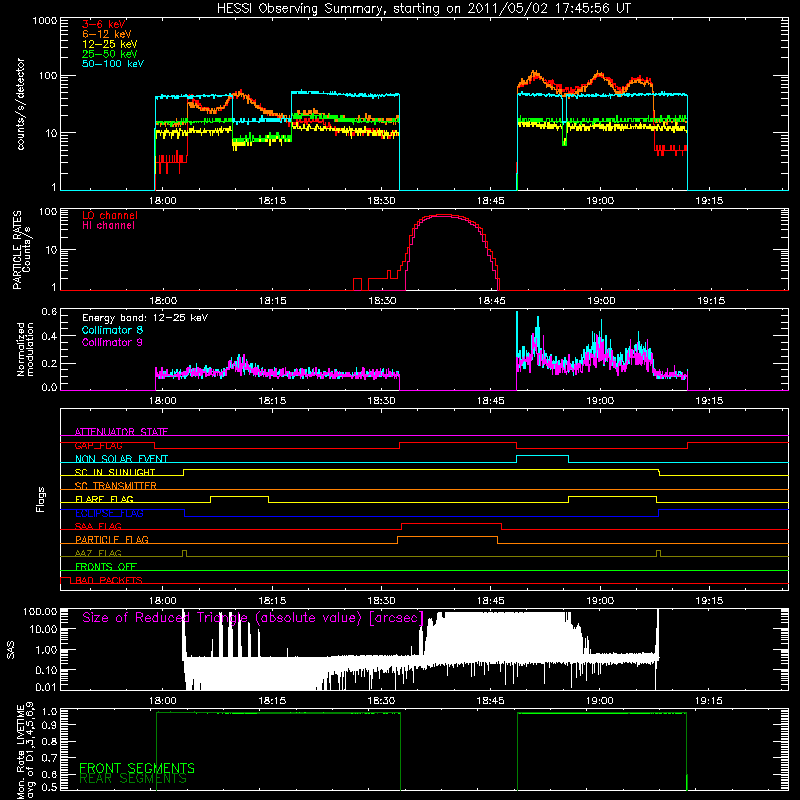Click the Normalized modulation axis label
Image resolution: width=800 pixels, height=800 pixels.
coord(25,349)
